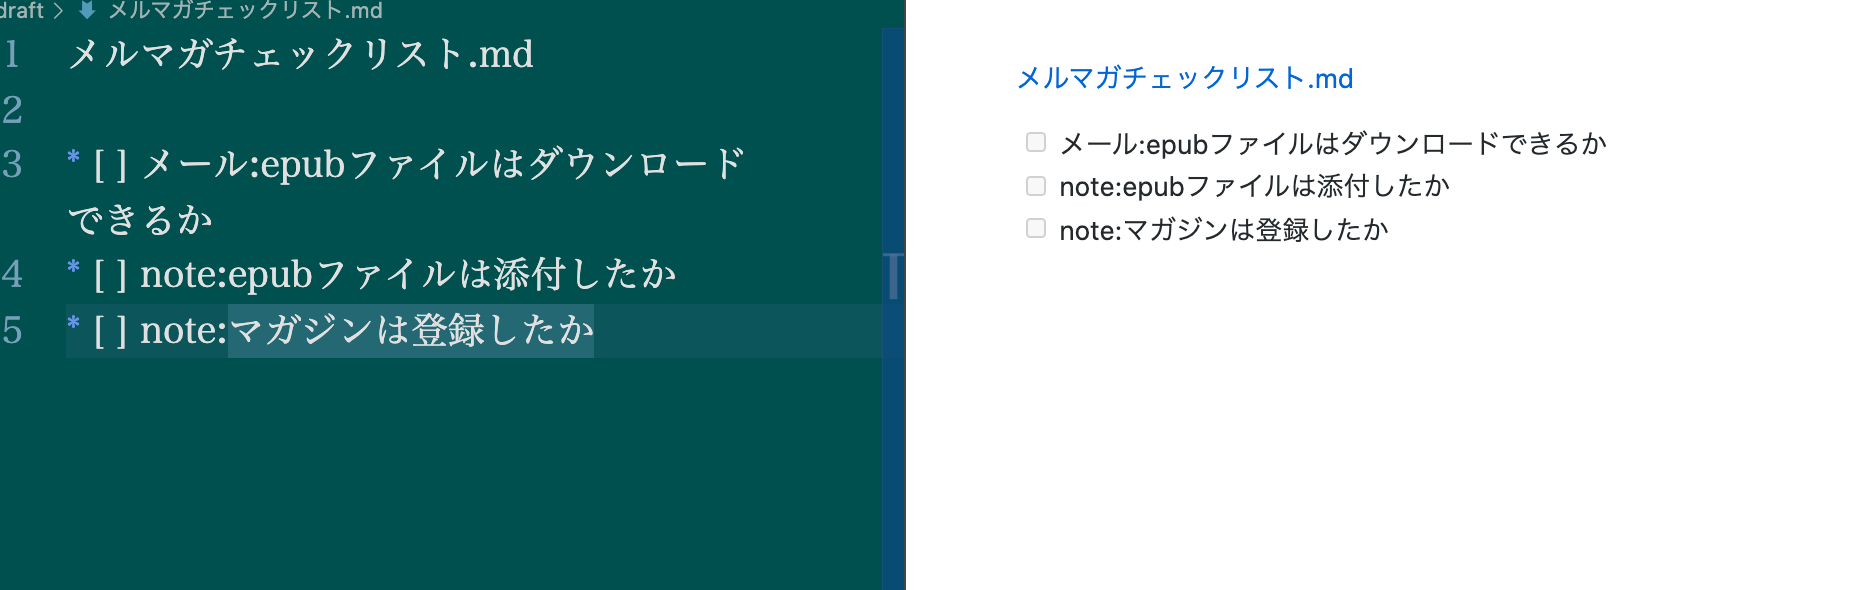Click the wrapped text できるか in editor
This screenshot has height=590, width=1854.
coord(141,220)
